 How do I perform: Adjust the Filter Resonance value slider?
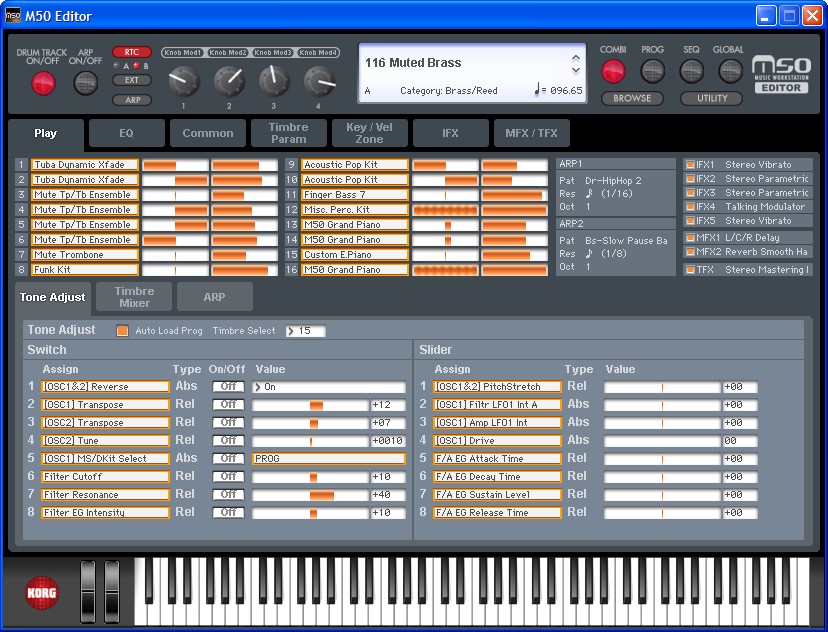click(310, 495)
